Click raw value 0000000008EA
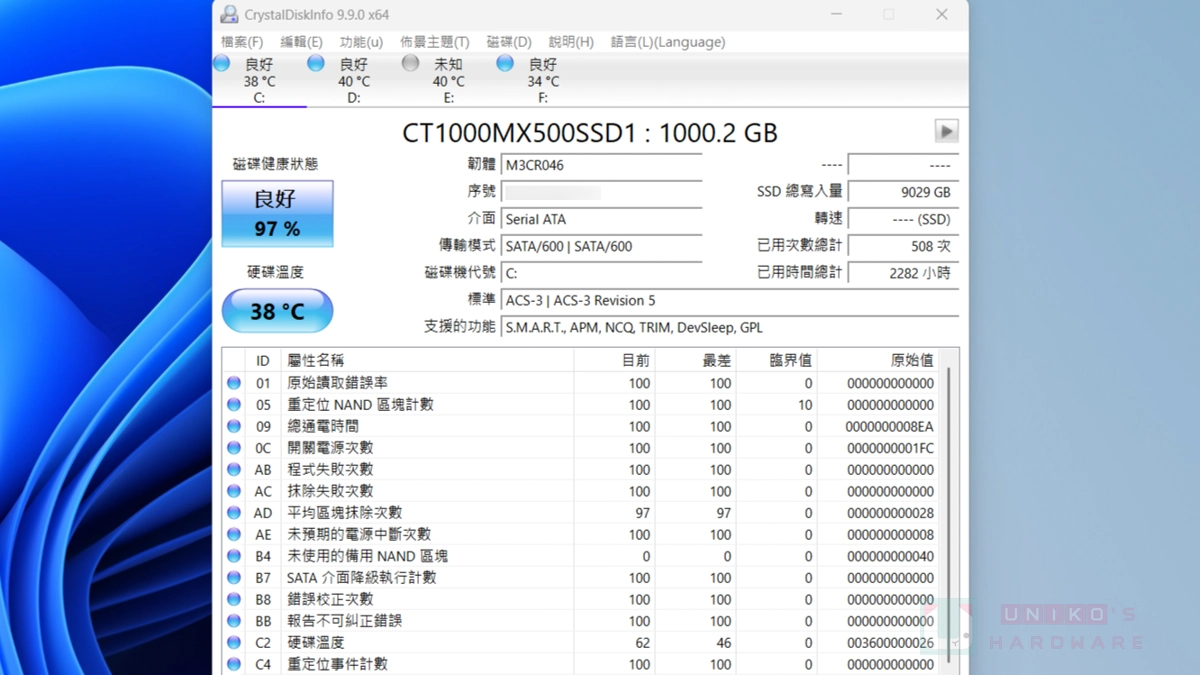 pyautogui.click(x=890, y=426)
